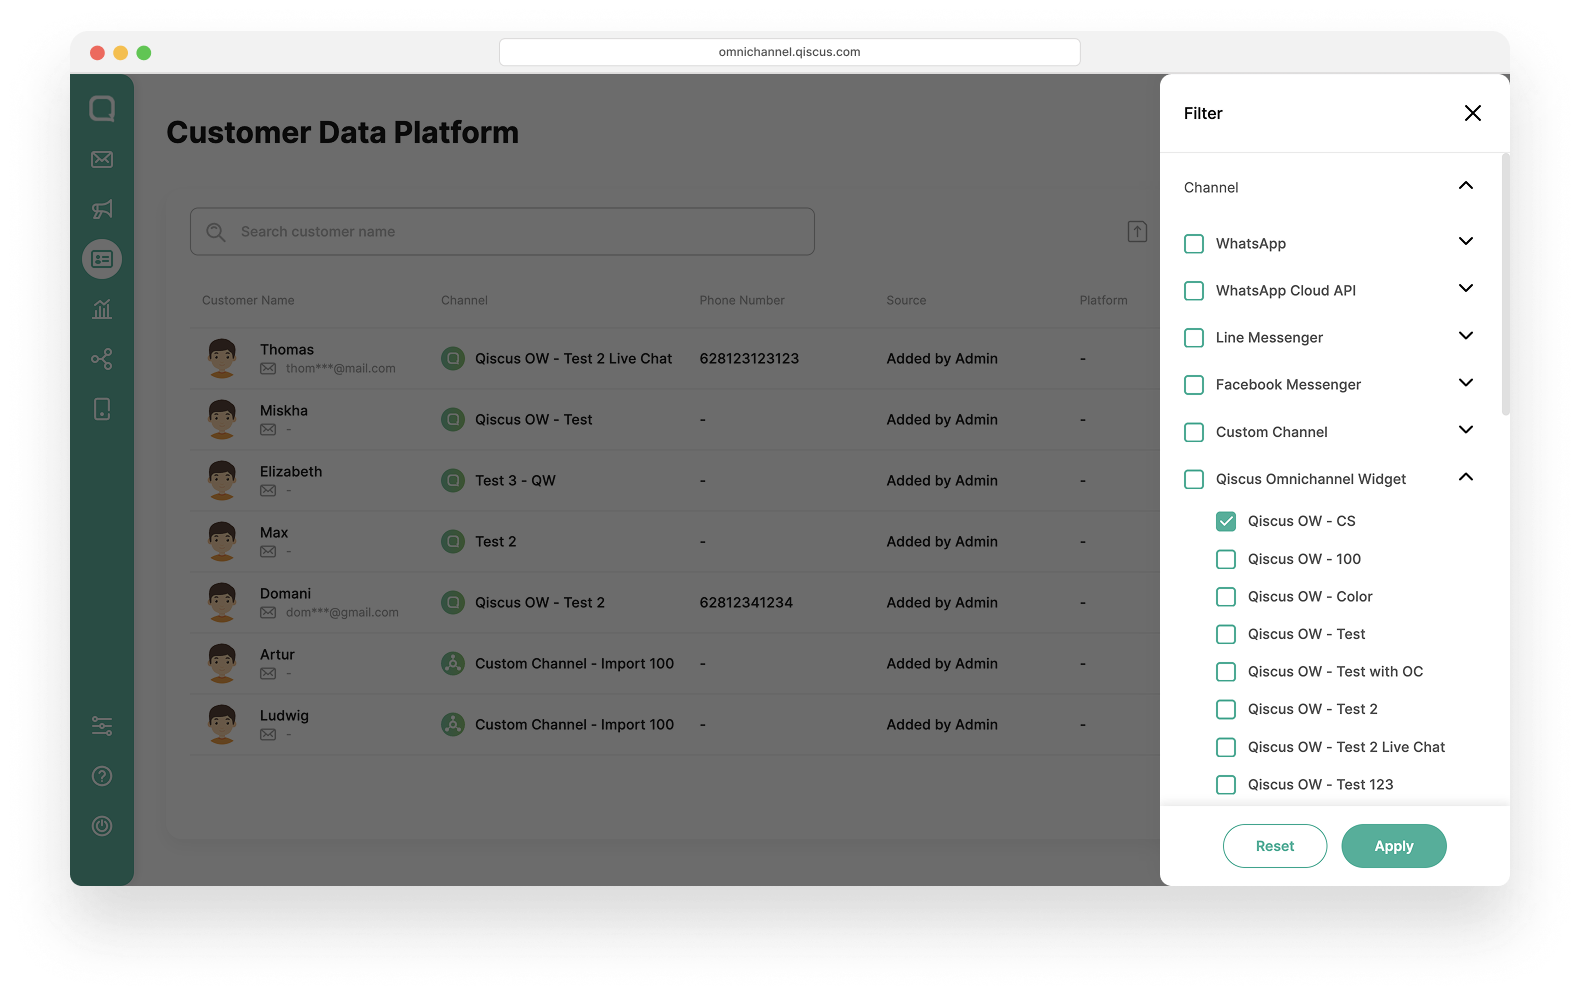Viewport: 1580px width, 995px height.
Task: Select customer name Artur
Action: [x=277, y=654]
